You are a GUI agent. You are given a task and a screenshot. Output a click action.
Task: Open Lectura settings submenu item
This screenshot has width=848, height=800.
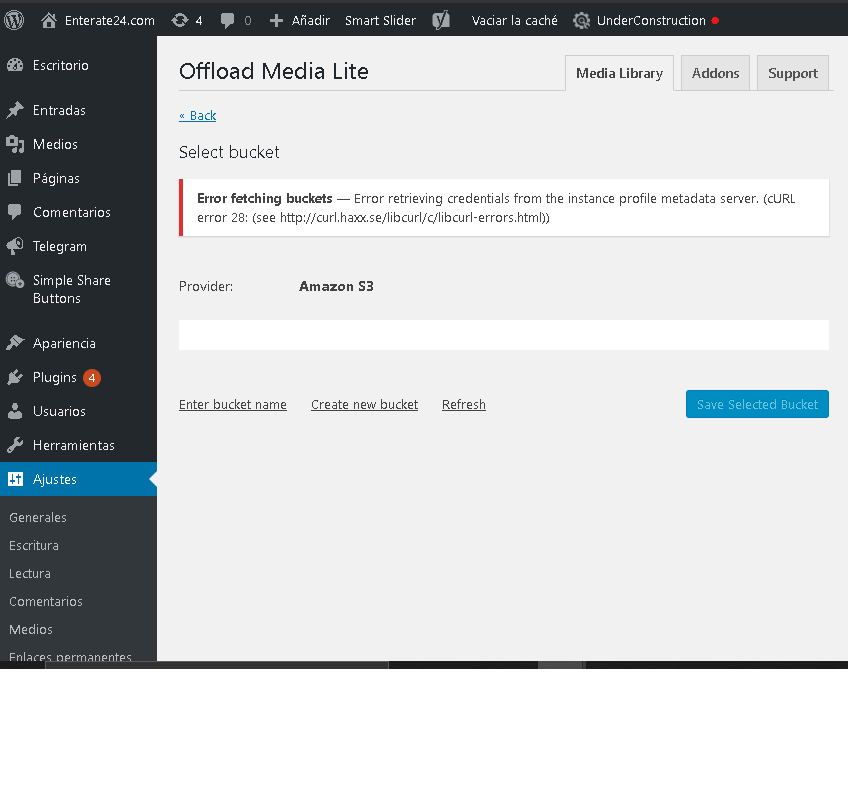pyautogui.click(x=30, y=574)
